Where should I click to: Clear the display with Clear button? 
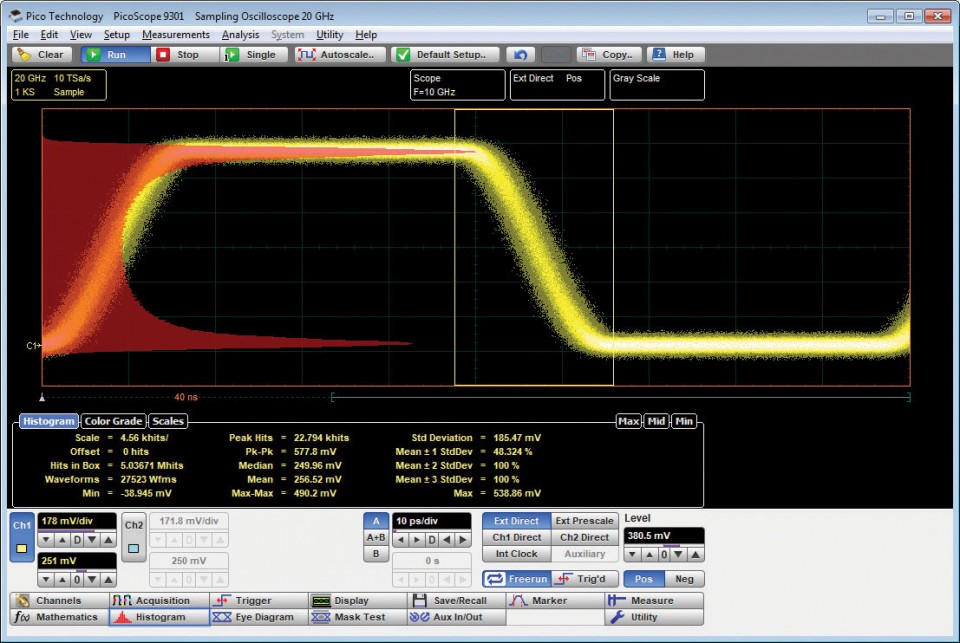pyautogui.click(x=41, y=55)
